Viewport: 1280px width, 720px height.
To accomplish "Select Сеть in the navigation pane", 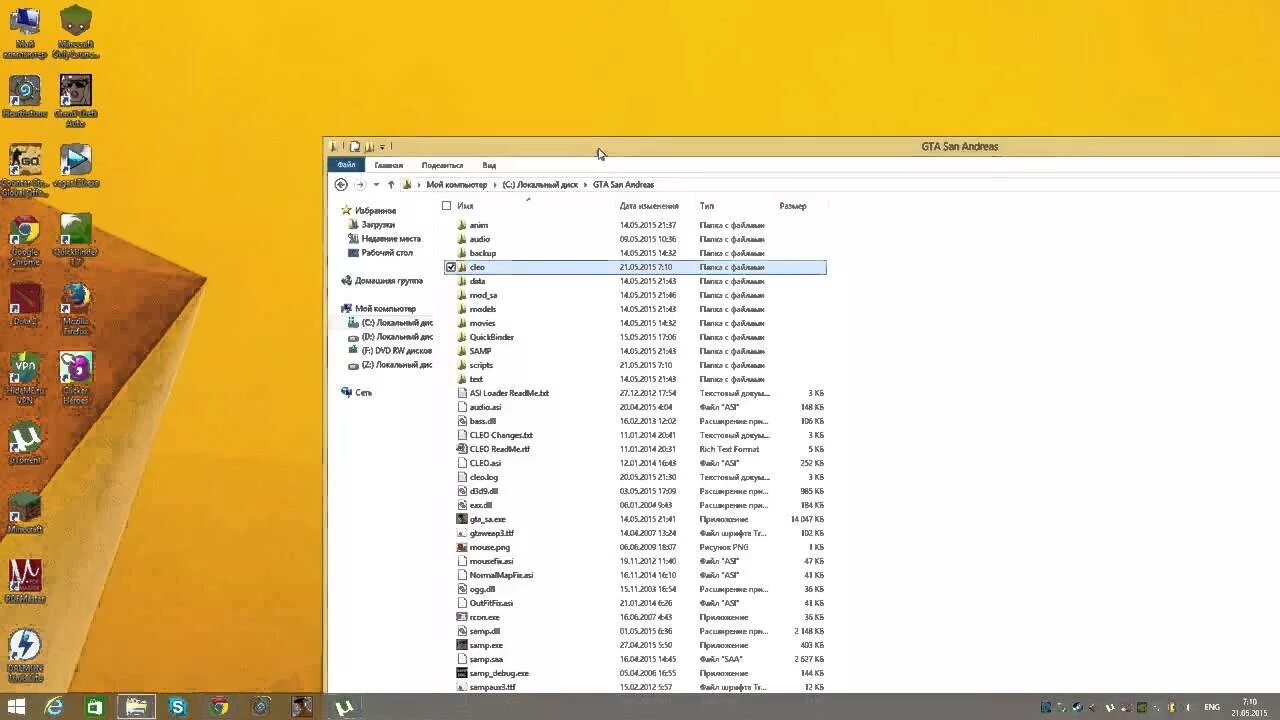I will (363, 393).
